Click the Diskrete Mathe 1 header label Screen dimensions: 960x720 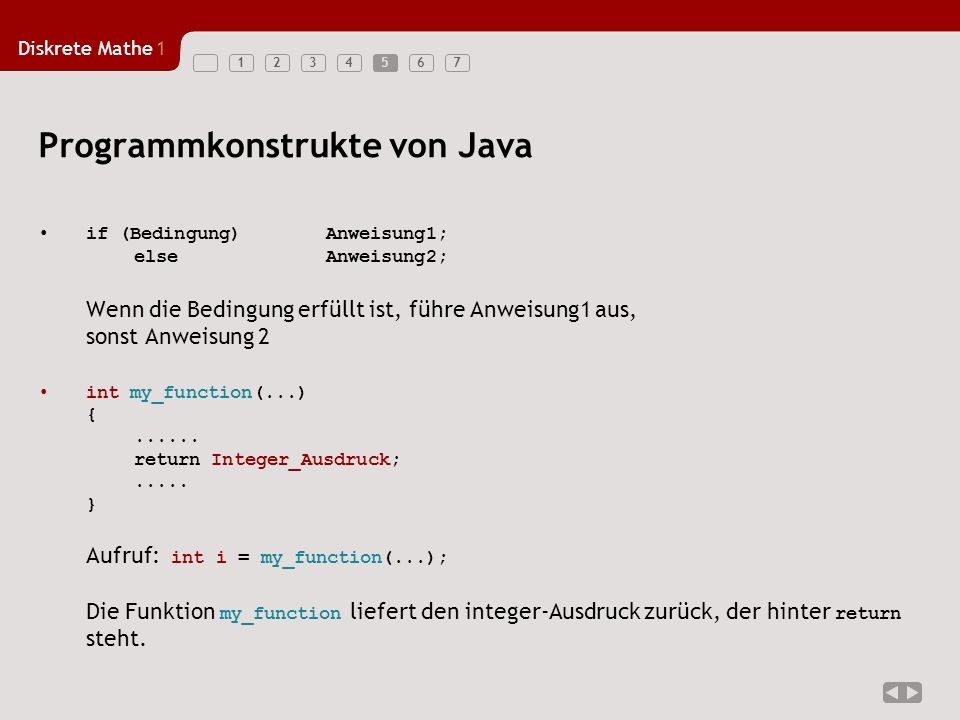click(91, 48)
